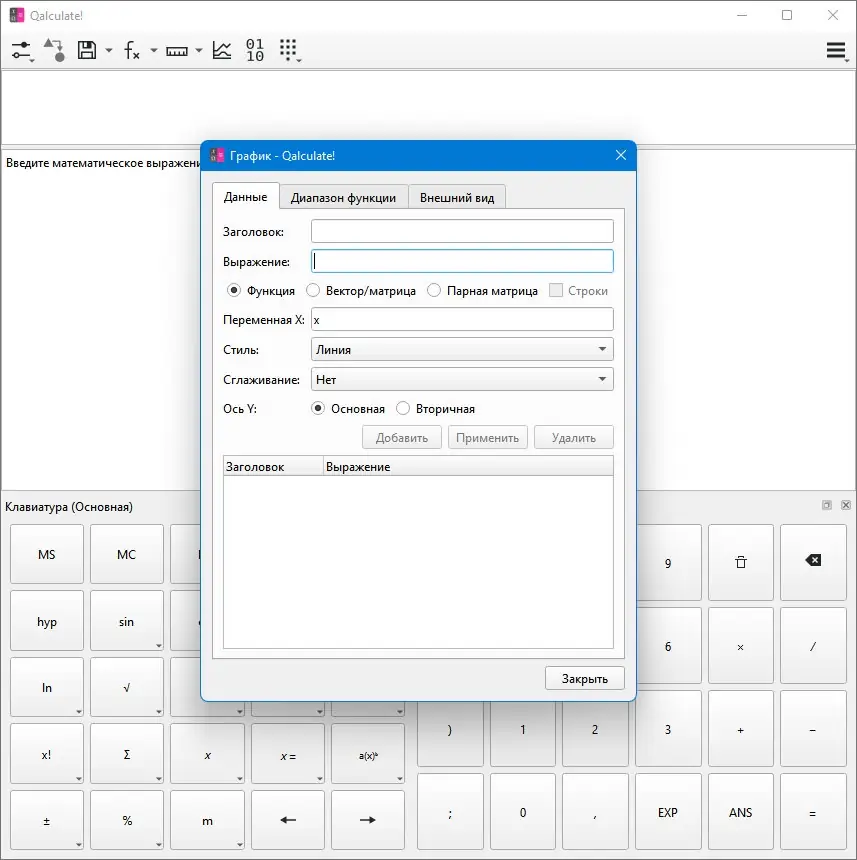Click the sin function key
The height and width of the screenshot is (860, 857).
coord(127,621)
